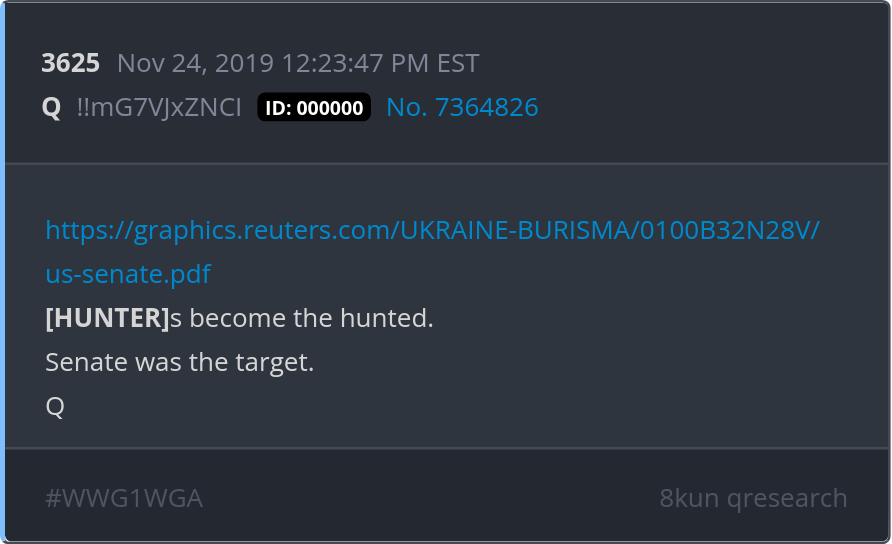The image size is (892, 544).
Task: Click the bold [HUNTER] text
Action: [107, 318]
